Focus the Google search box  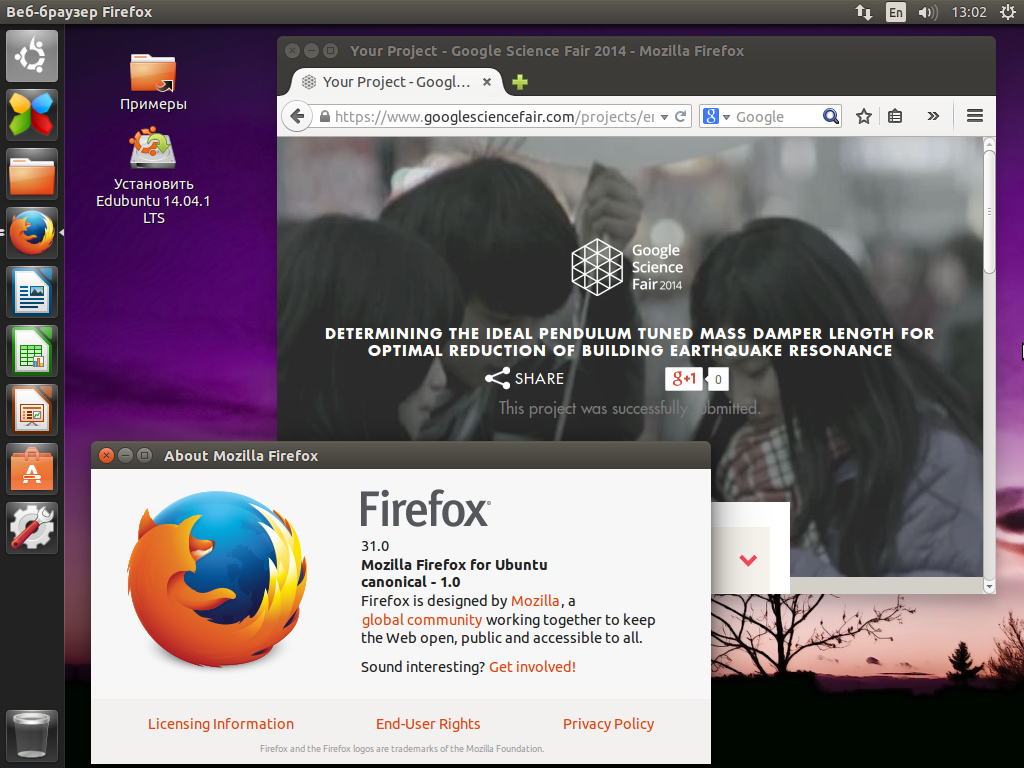point(777,117)
